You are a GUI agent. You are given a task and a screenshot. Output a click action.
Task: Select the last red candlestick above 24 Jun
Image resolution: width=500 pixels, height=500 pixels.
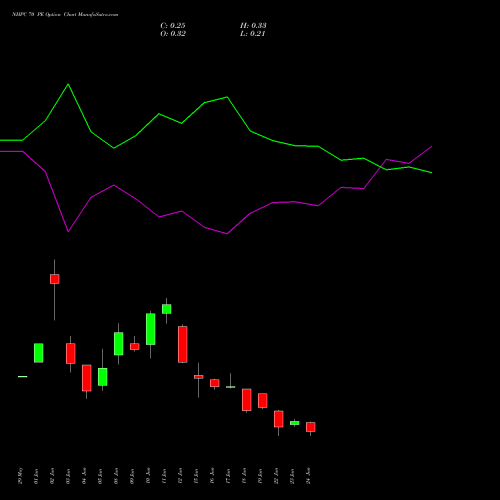coord(311,427)
